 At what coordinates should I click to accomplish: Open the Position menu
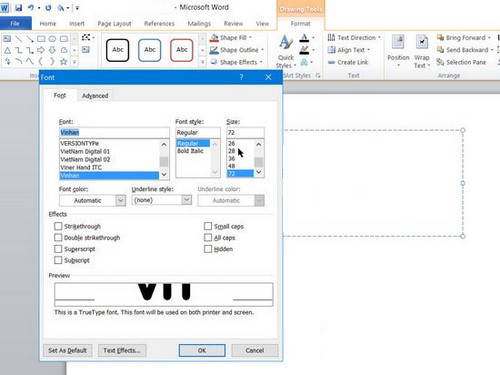pyautogui.click(x=398, y=51)
